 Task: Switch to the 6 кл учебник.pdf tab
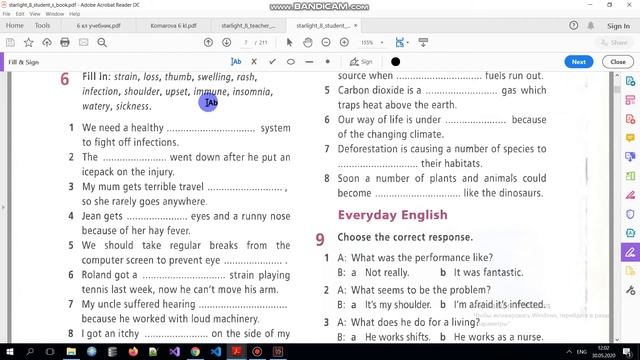pyautogui.click(x=98, y=26)
